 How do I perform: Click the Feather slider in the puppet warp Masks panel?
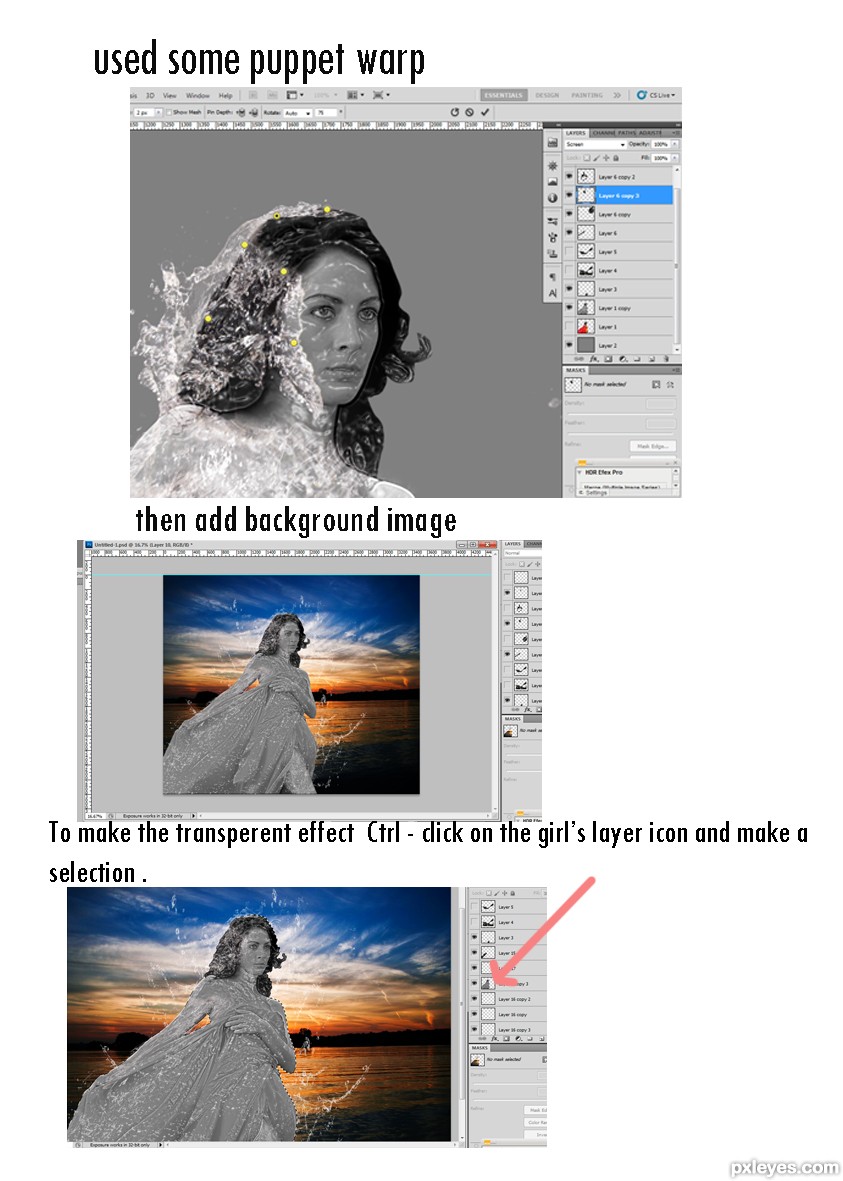[x=621, y=434]
